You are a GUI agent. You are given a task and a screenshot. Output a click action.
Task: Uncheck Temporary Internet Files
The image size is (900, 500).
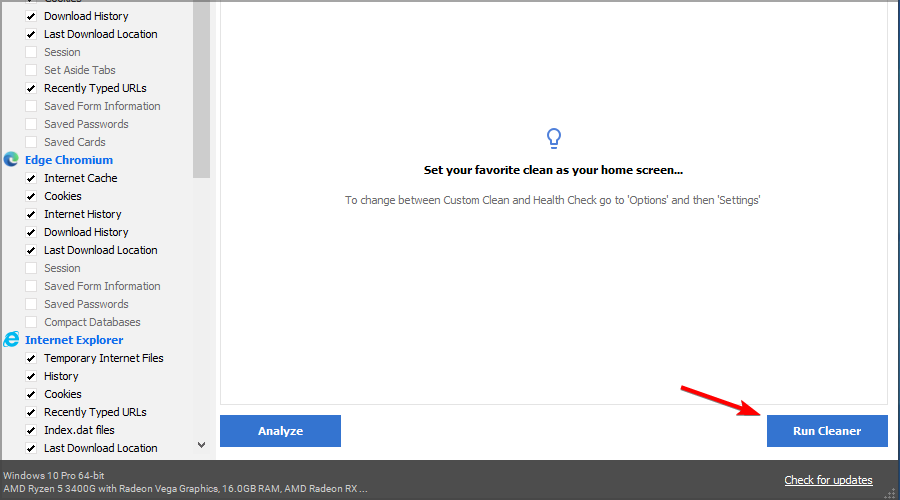point(31,358)
